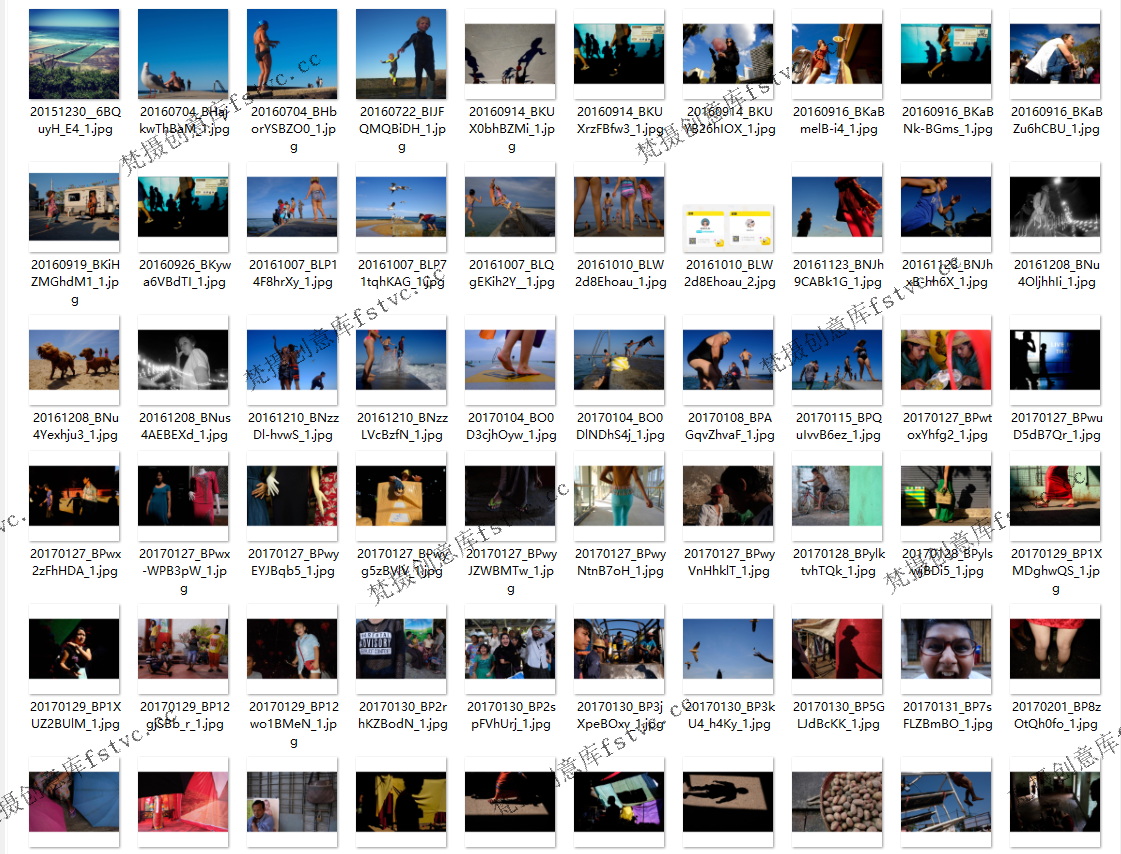Select seagull photo 20160704_BHajkwThBaM_1.jpg thumbnail
The width and height of the screenshot is (1121, 854).
(x=183, y=54)
